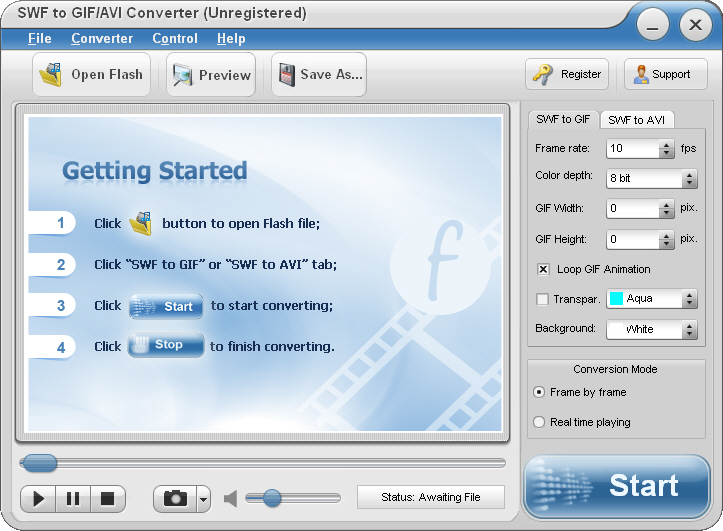Decrease the Frame rate with down arrow
This screenshot has width=723, height=531.
point(666,153)
